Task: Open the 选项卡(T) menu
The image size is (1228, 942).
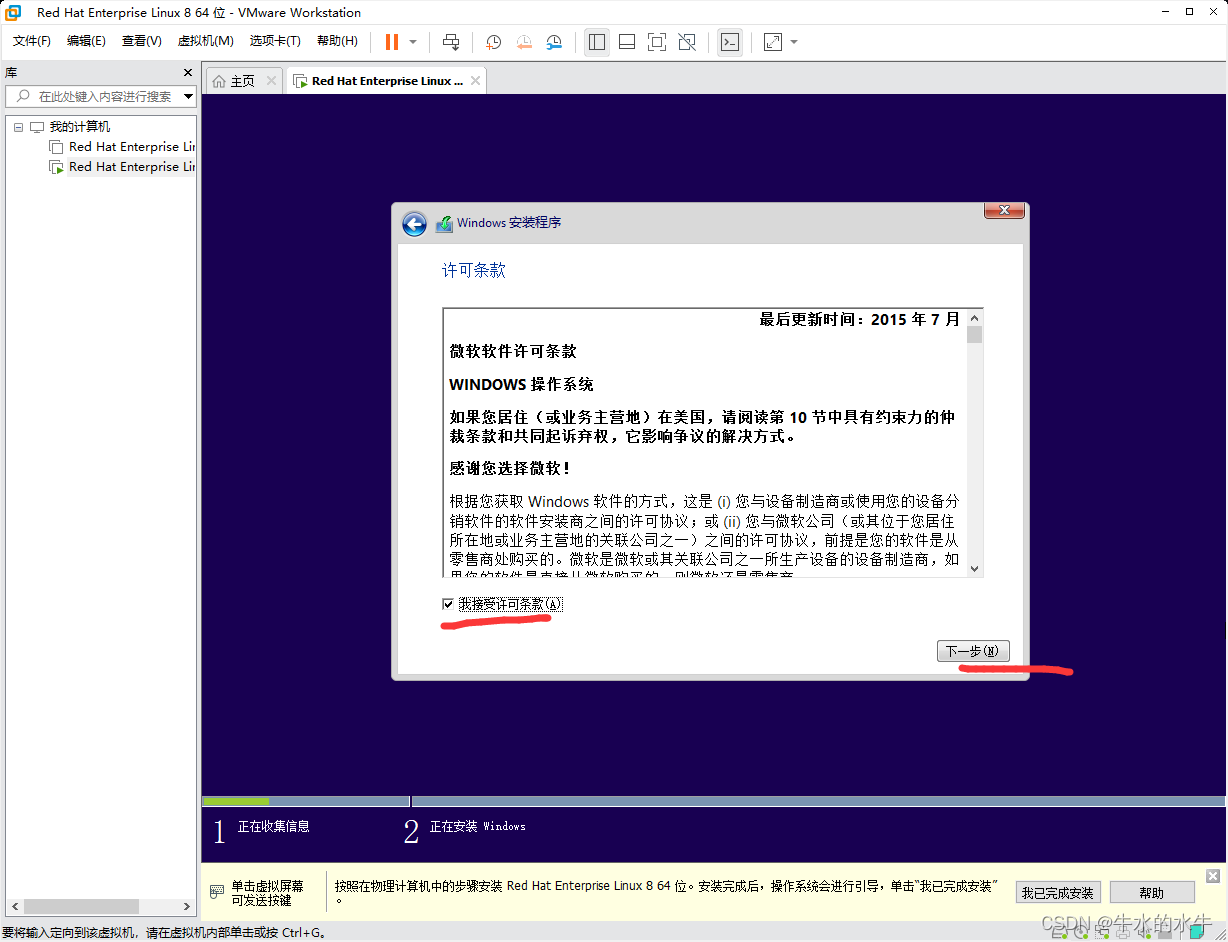Action: (275, 41)
